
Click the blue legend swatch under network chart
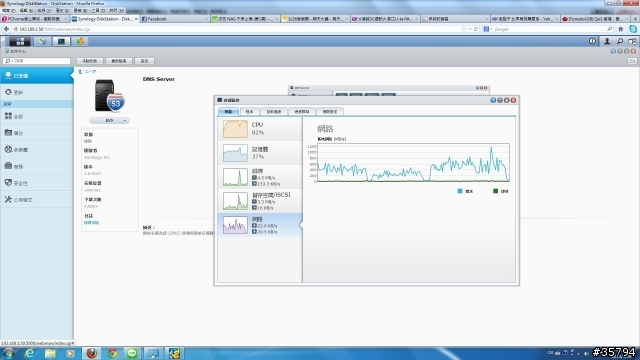click(x=460, y=191)
